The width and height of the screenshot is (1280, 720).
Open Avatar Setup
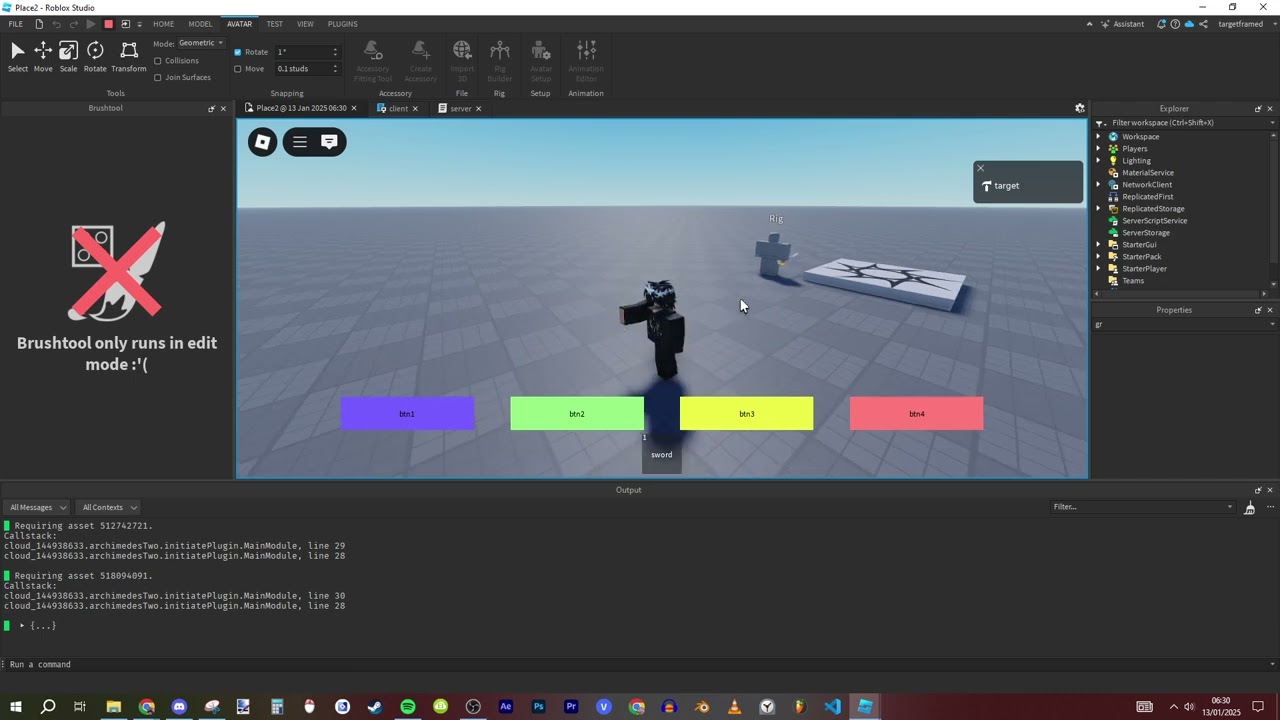click(540, 61)
